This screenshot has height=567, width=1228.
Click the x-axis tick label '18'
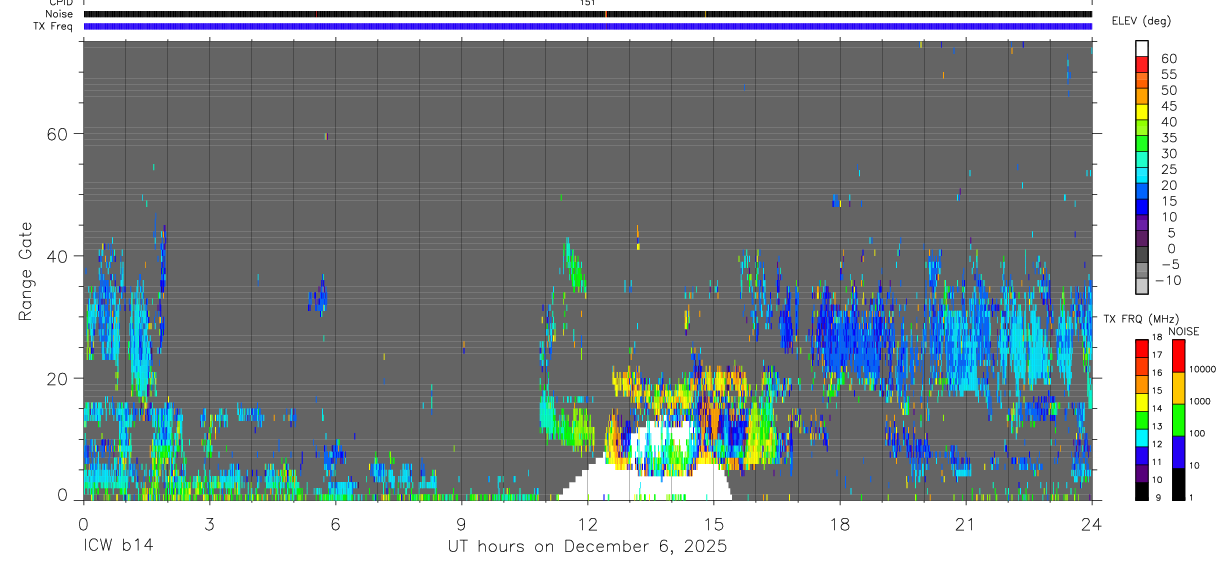pos(840,524)
